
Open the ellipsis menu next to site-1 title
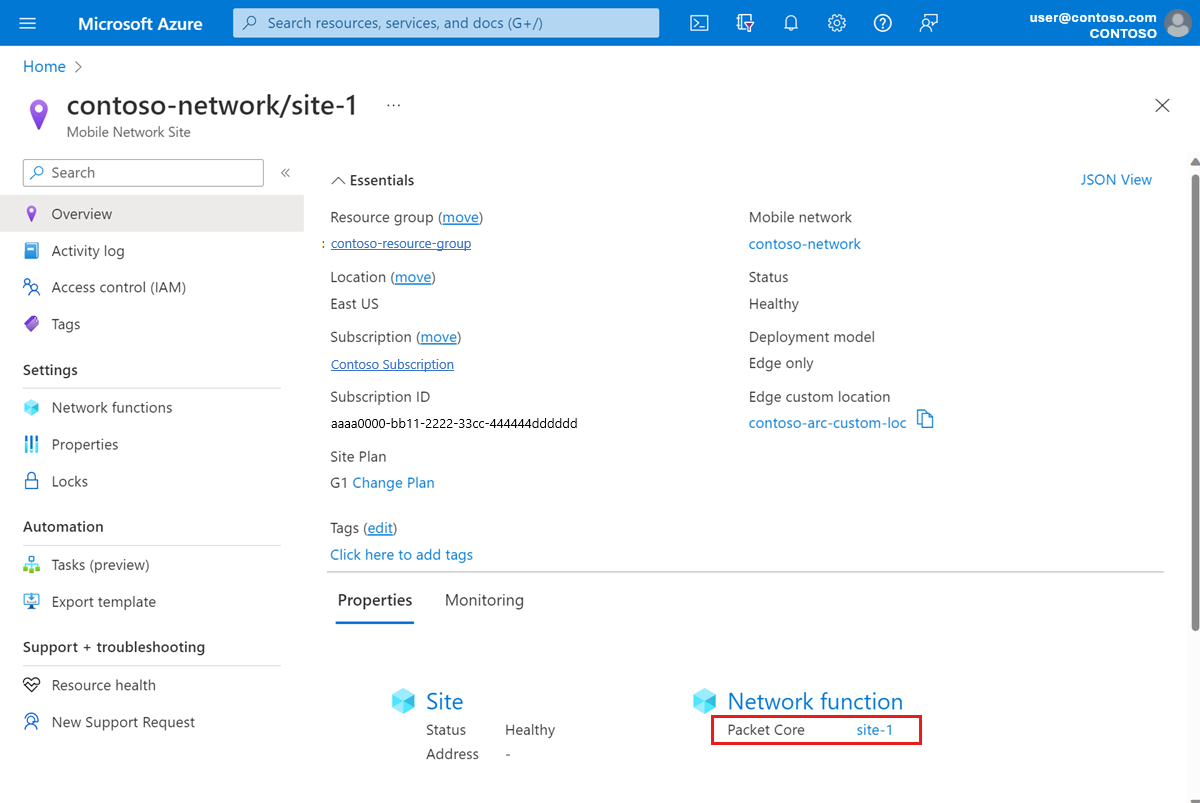[392, 103]
